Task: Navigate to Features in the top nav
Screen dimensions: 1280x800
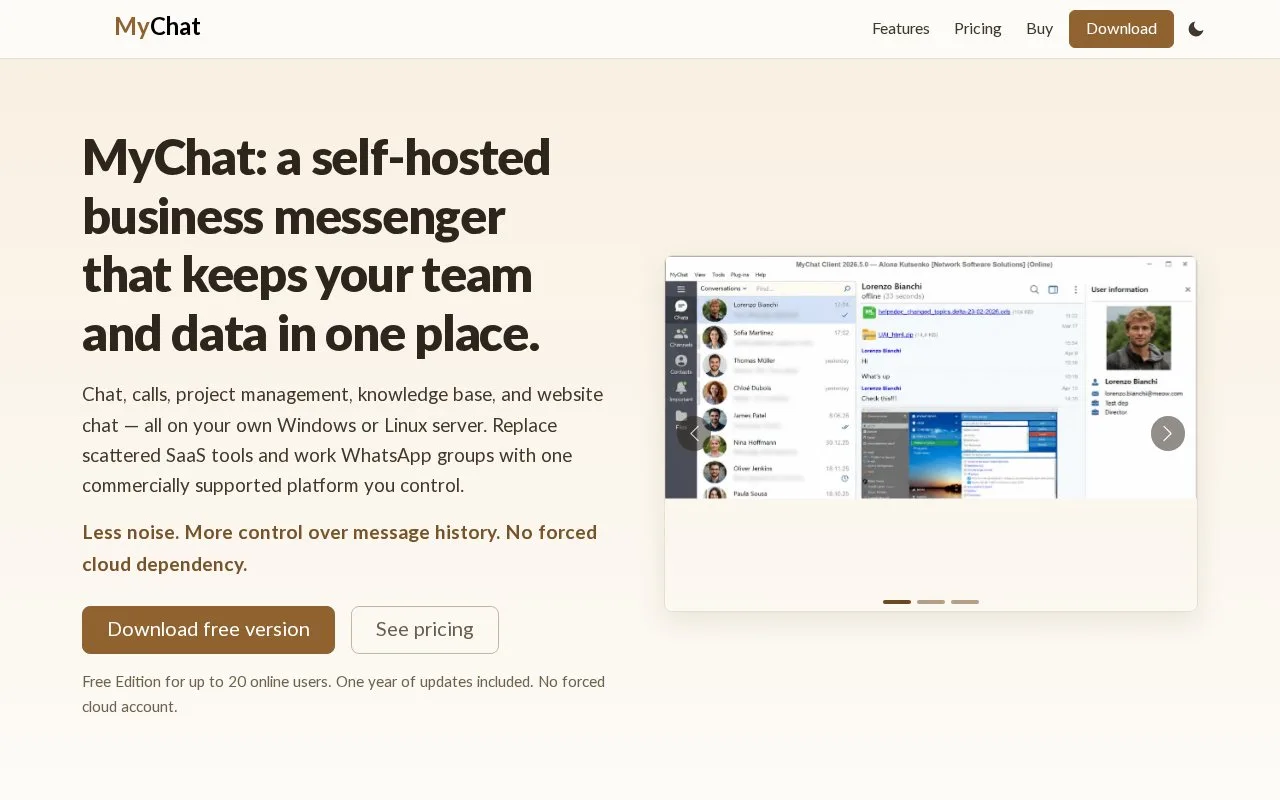Action: point(901,29)
